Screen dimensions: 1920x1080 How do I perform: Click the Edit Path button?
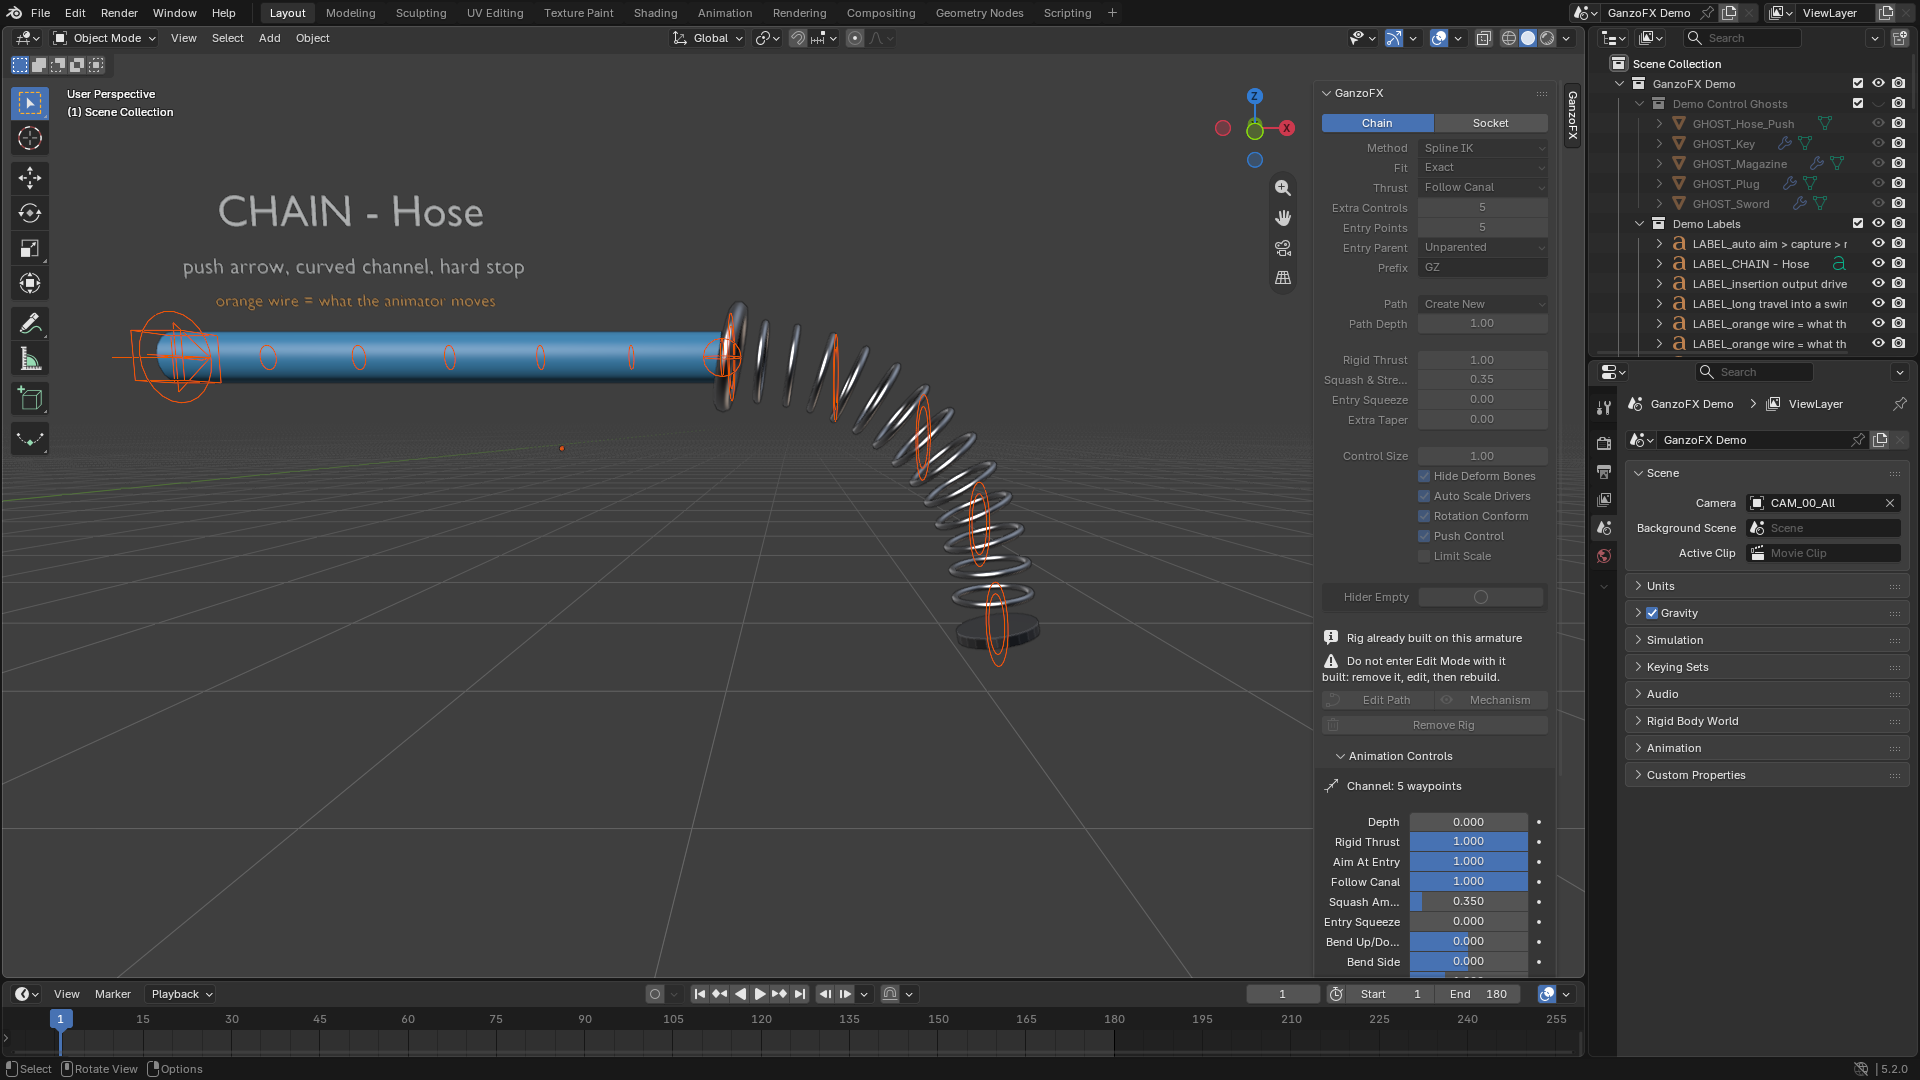click(x=1378, y=700)
